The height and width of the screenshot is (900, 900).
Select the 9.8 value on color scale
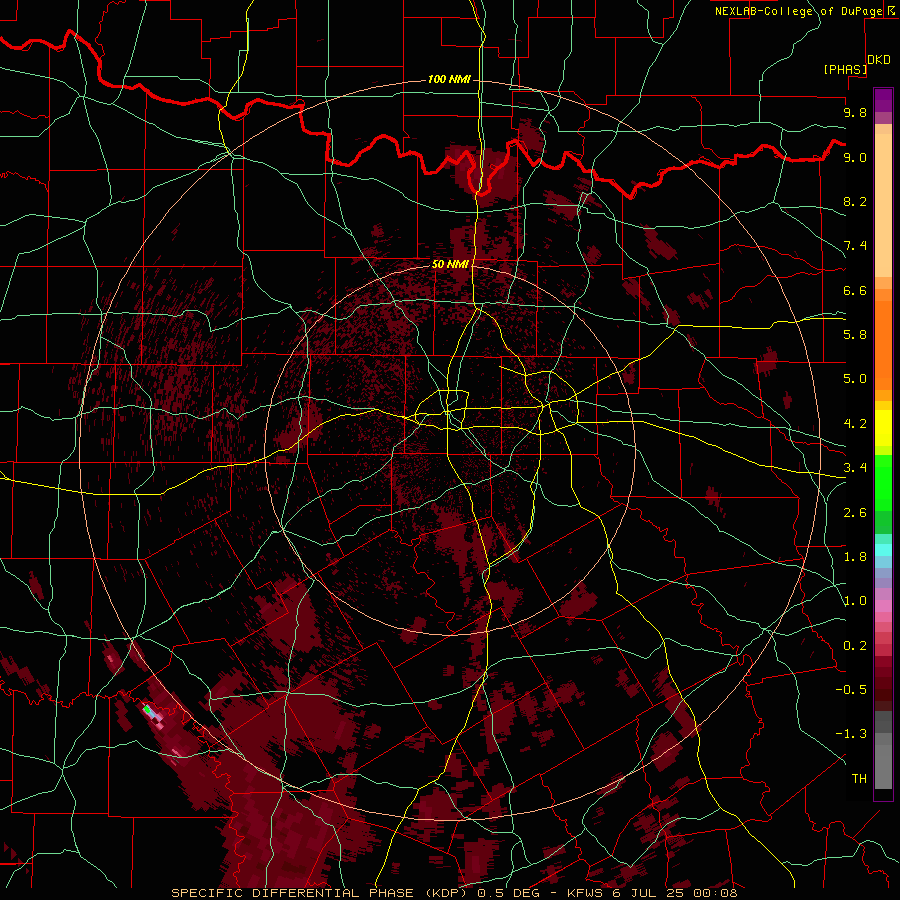point(855,112)
